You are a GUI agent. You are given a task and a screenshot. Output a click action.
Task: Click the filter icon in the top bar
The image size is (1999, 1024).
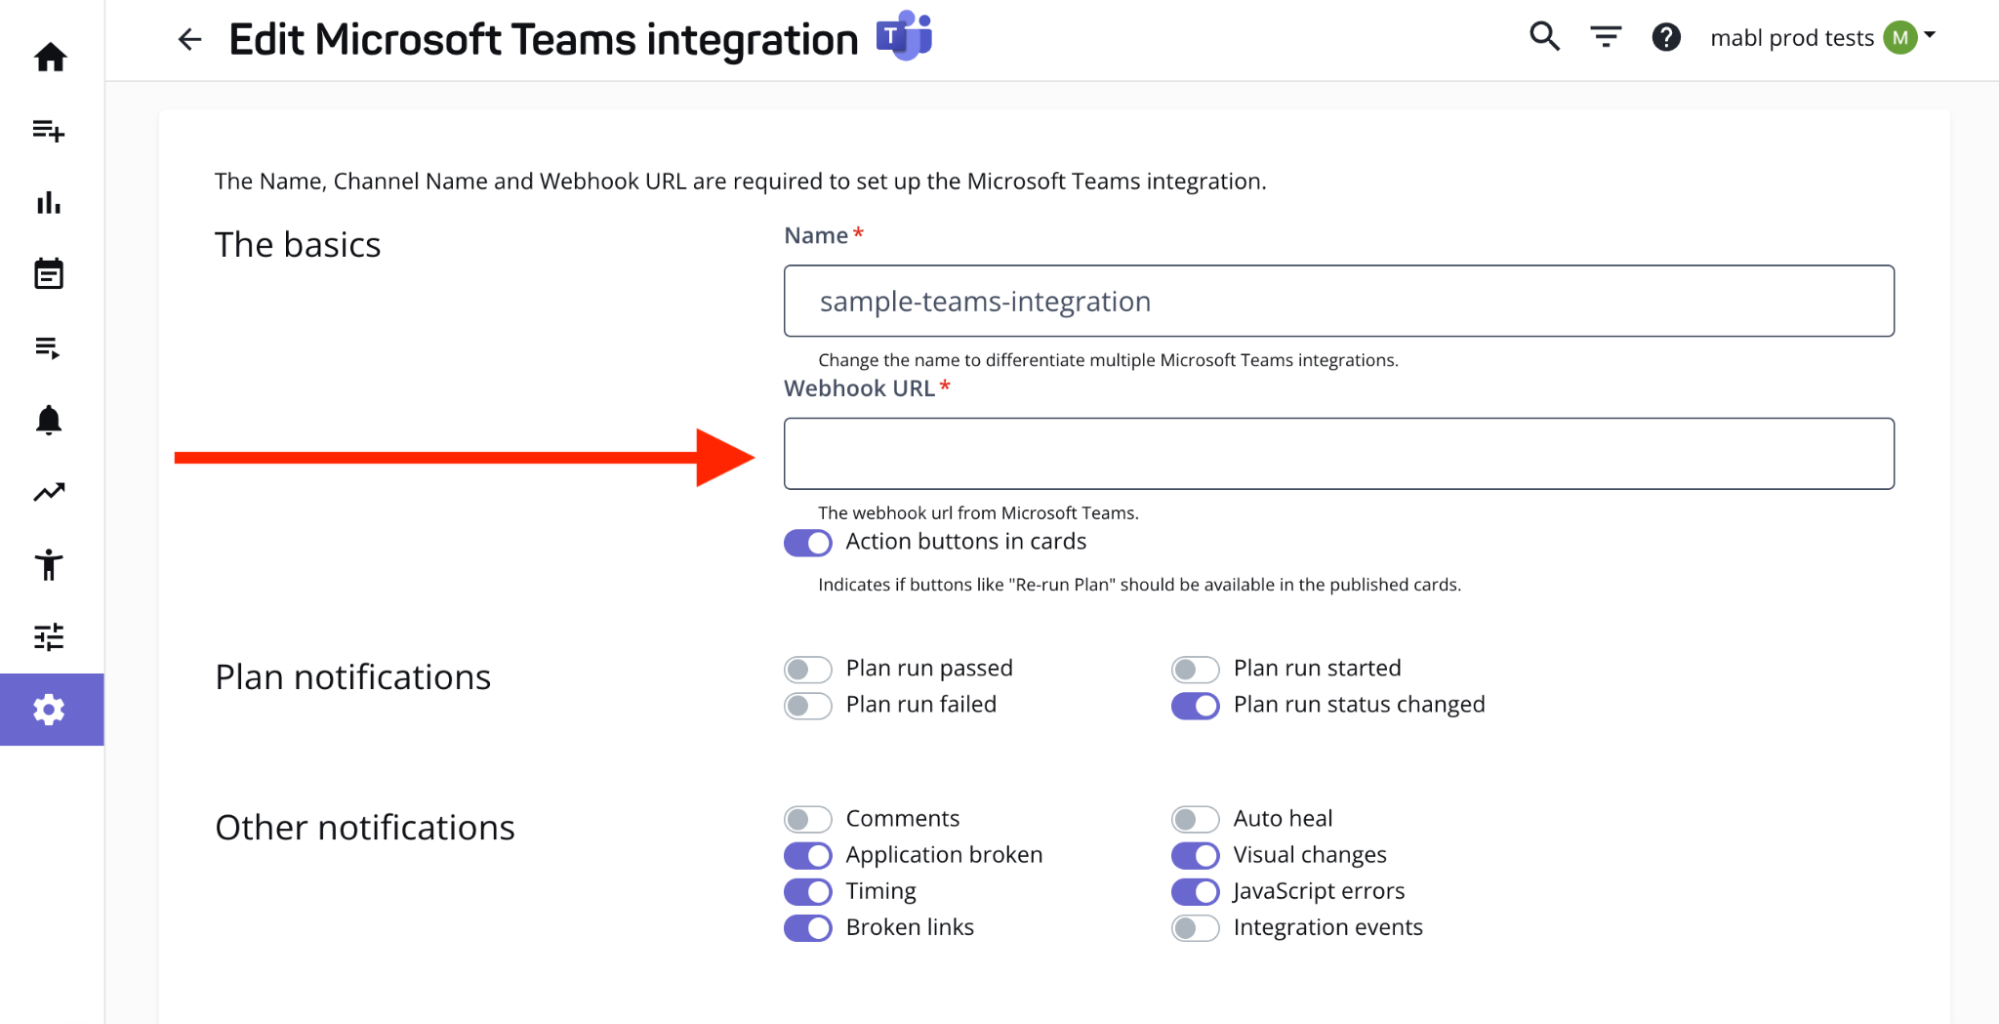tap(1605, 36)
